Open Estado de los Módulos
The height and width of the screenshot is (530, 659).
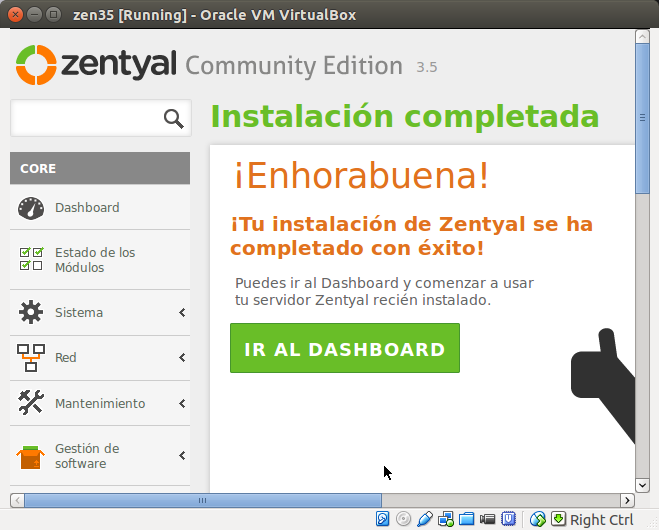100,260
